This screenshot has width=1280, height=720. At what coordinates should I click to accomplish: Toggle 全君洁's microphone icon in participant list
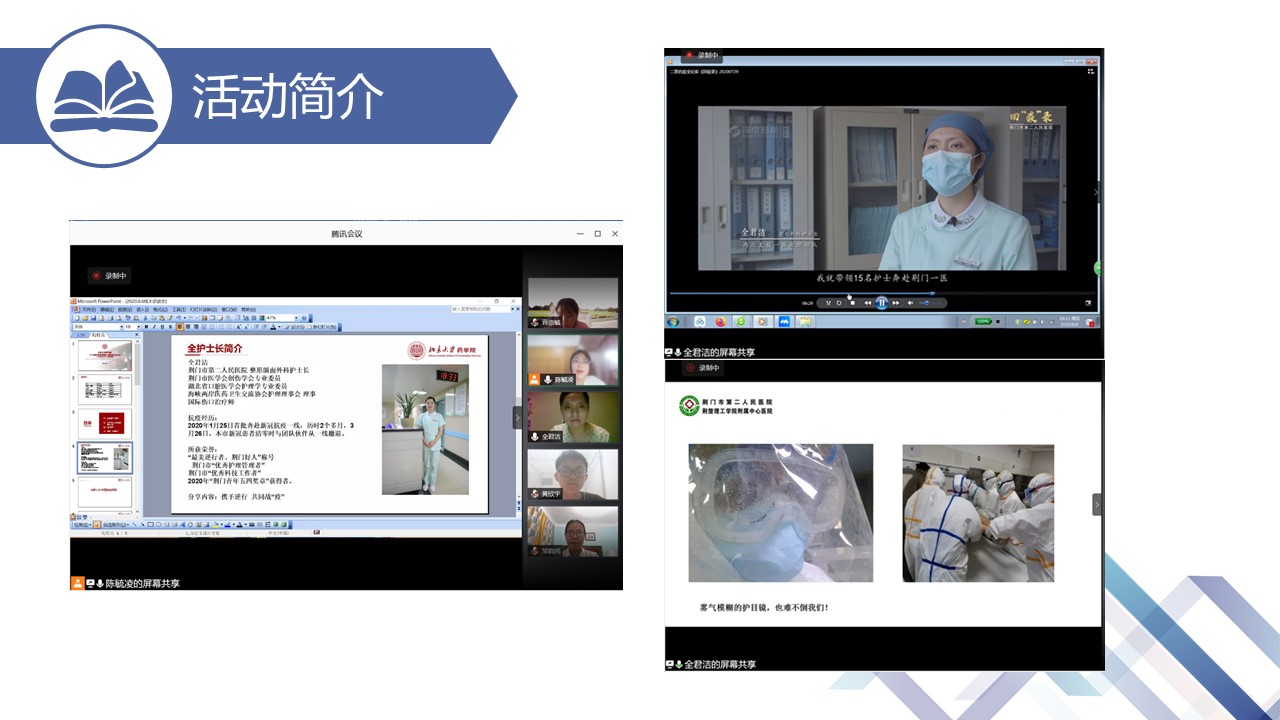coord(535,437)
